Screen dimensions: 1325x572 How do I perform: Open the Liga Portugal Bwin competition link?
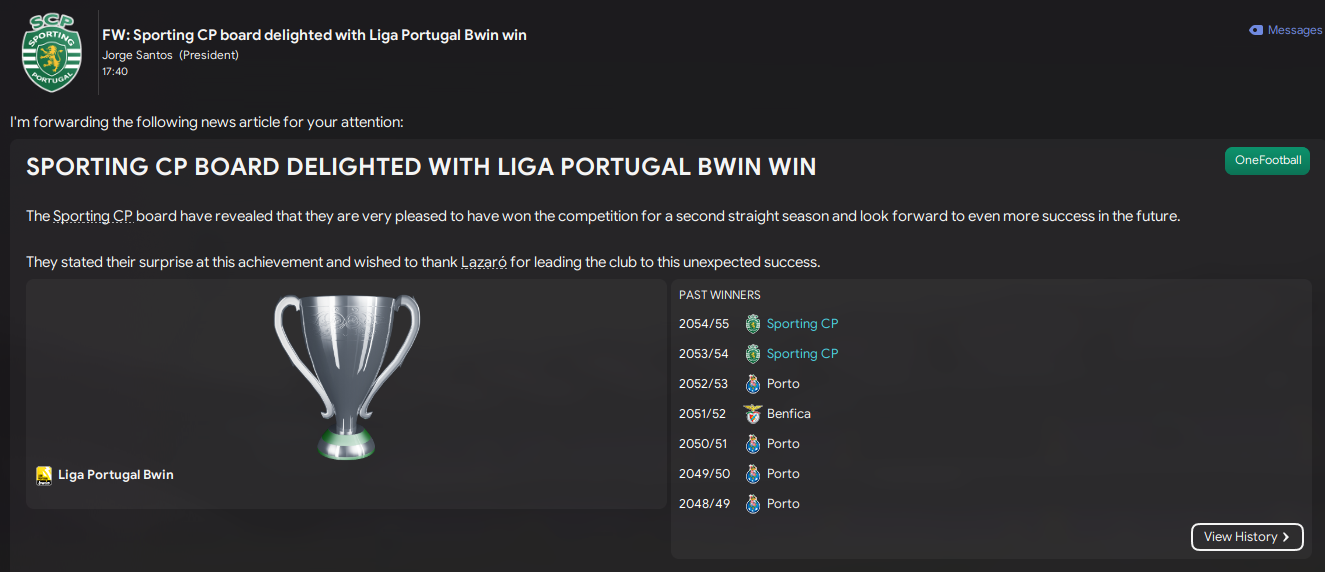(x=116, y=475)
